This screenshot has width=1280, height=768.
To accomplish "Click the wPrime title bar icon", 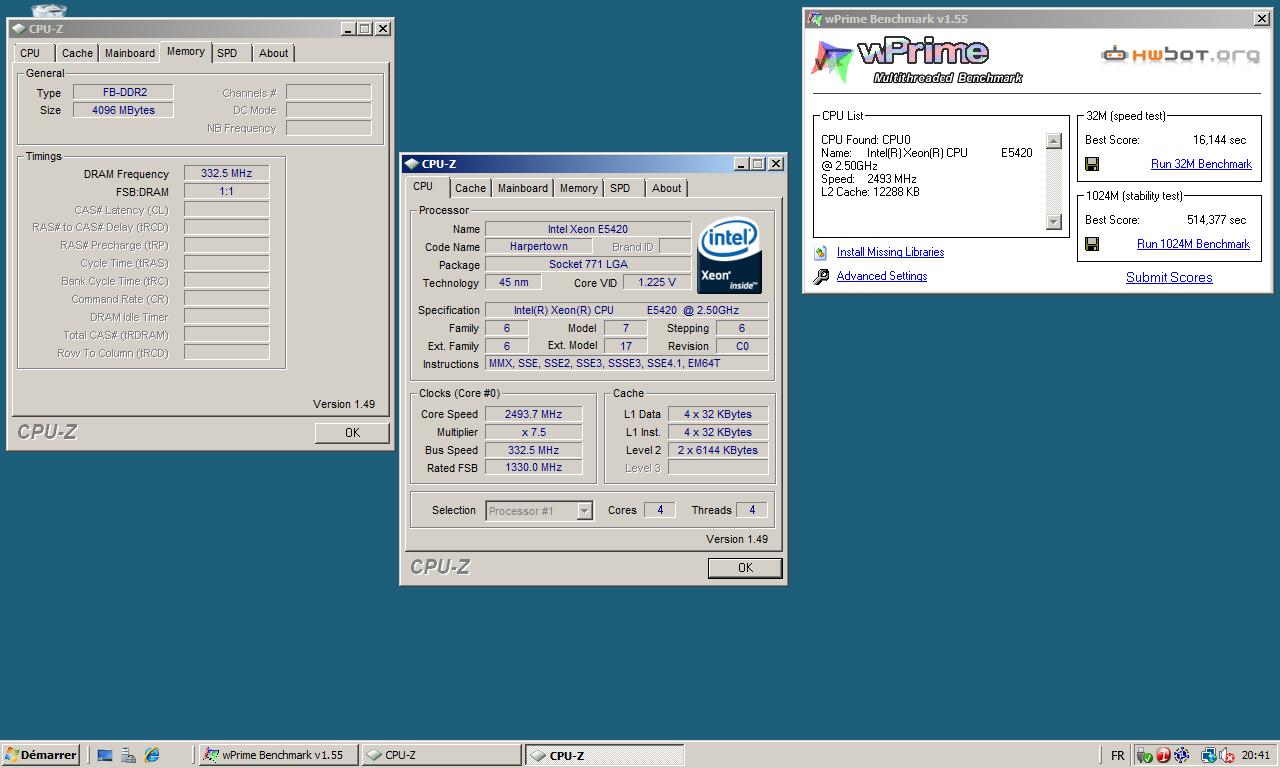I will point(814,18).
